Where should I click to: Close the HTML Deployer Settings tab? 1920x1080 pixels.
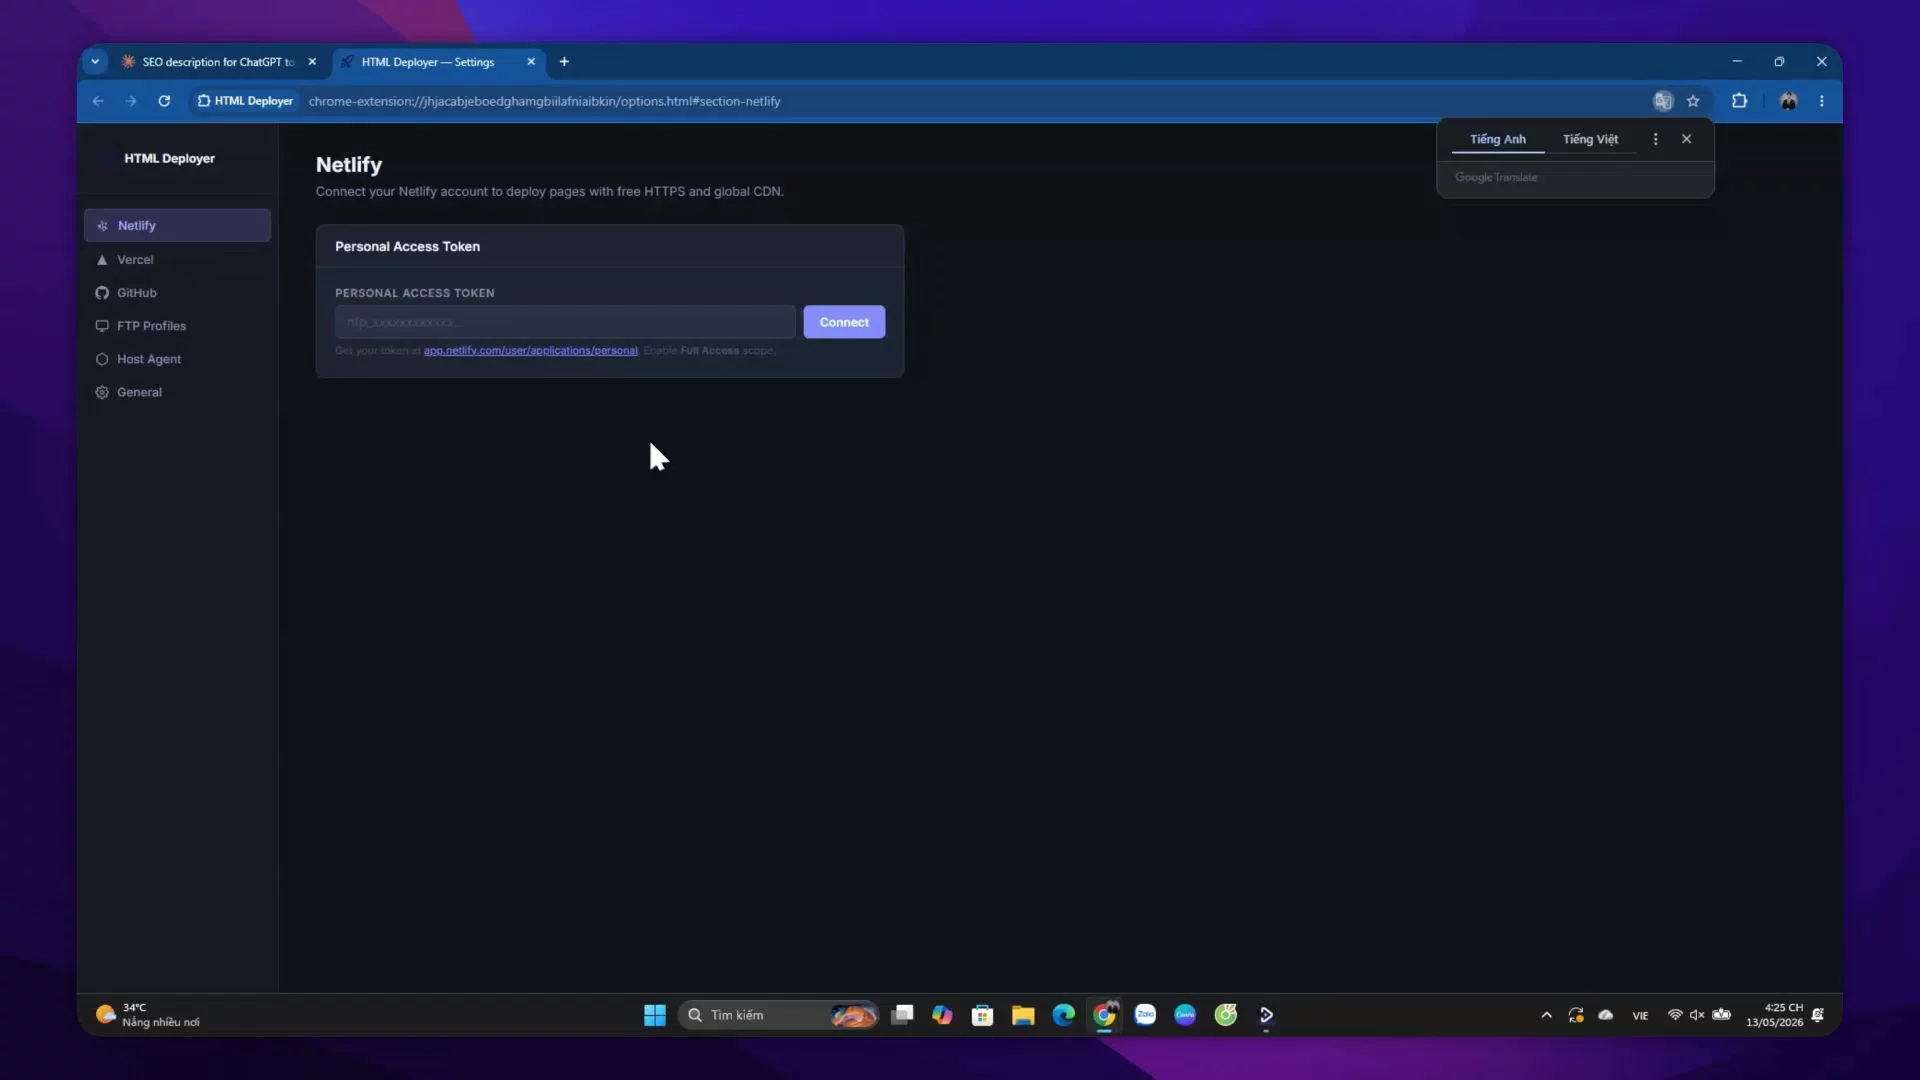(531, 62)
